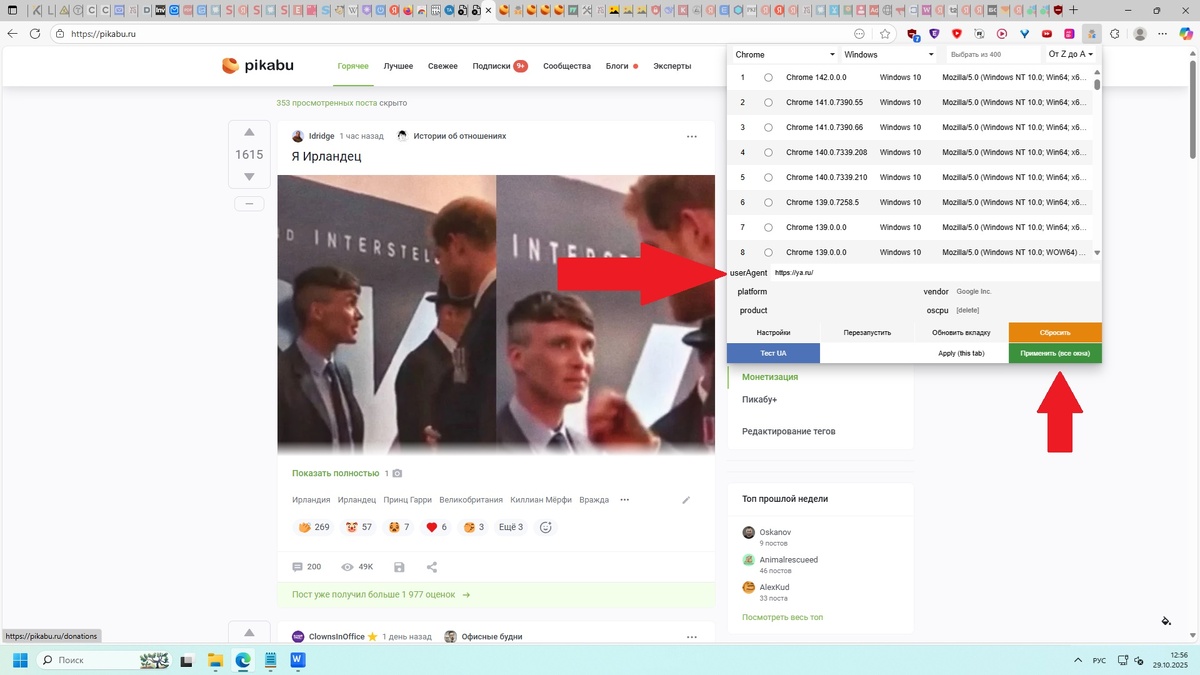Click the pencil icon to edit tags

[686, 500]
